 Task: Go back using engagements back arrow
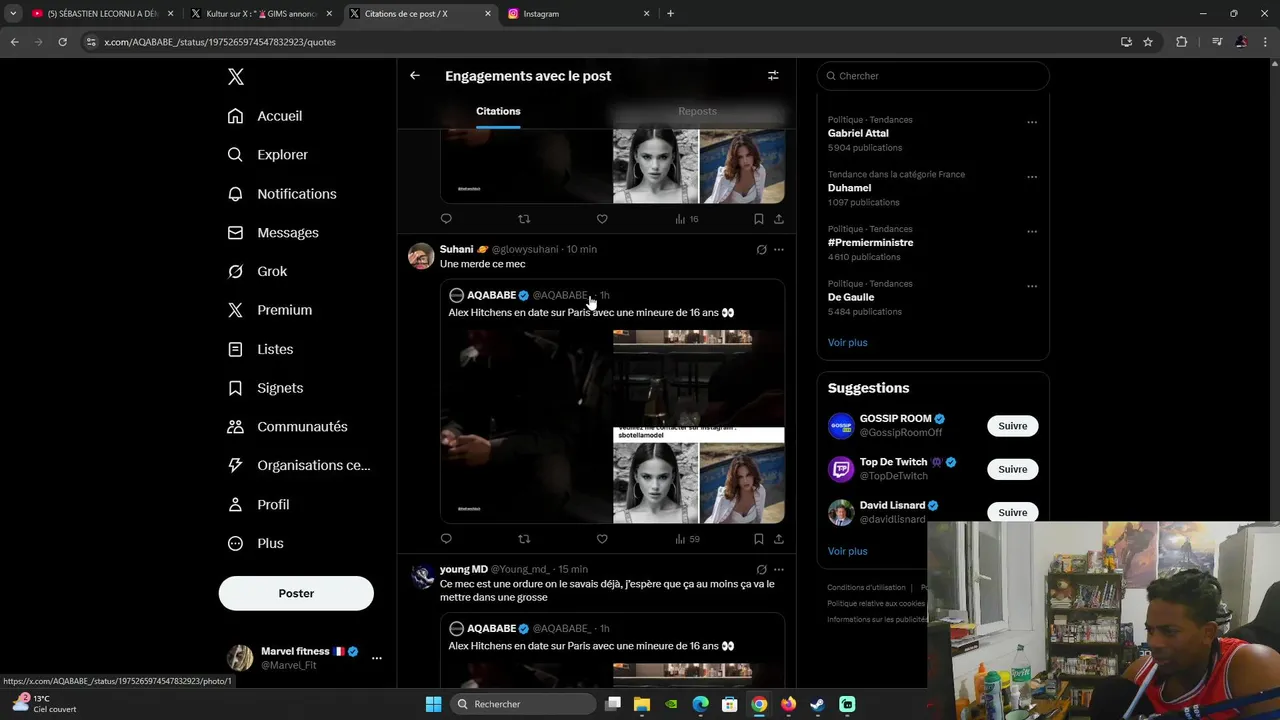coord(415,76)
